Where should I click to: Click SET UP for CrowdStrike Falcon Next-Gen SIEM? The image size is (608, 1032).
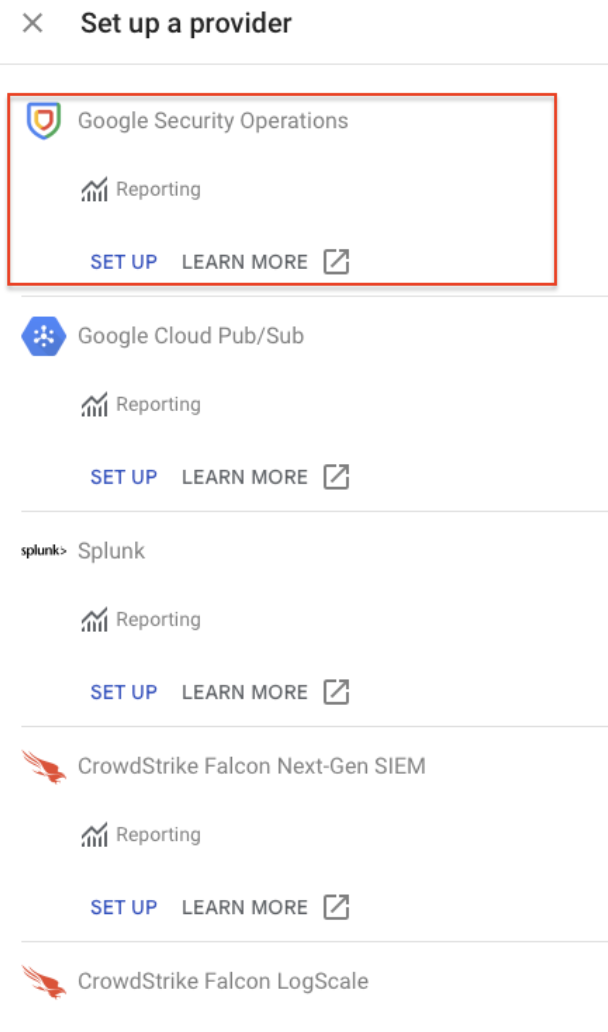(x=123, y=906)
